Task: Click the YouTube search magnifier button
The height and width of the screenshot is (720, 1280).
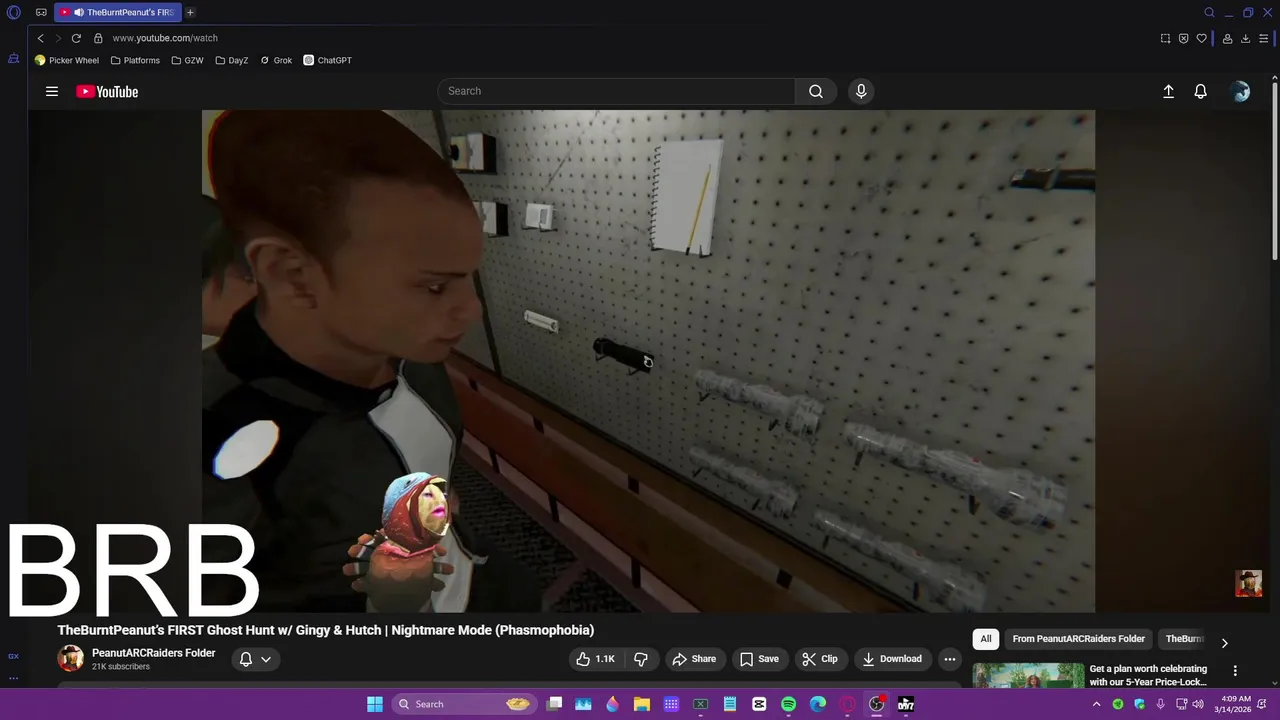Action: pyautogui.click(x=816, y=91)
